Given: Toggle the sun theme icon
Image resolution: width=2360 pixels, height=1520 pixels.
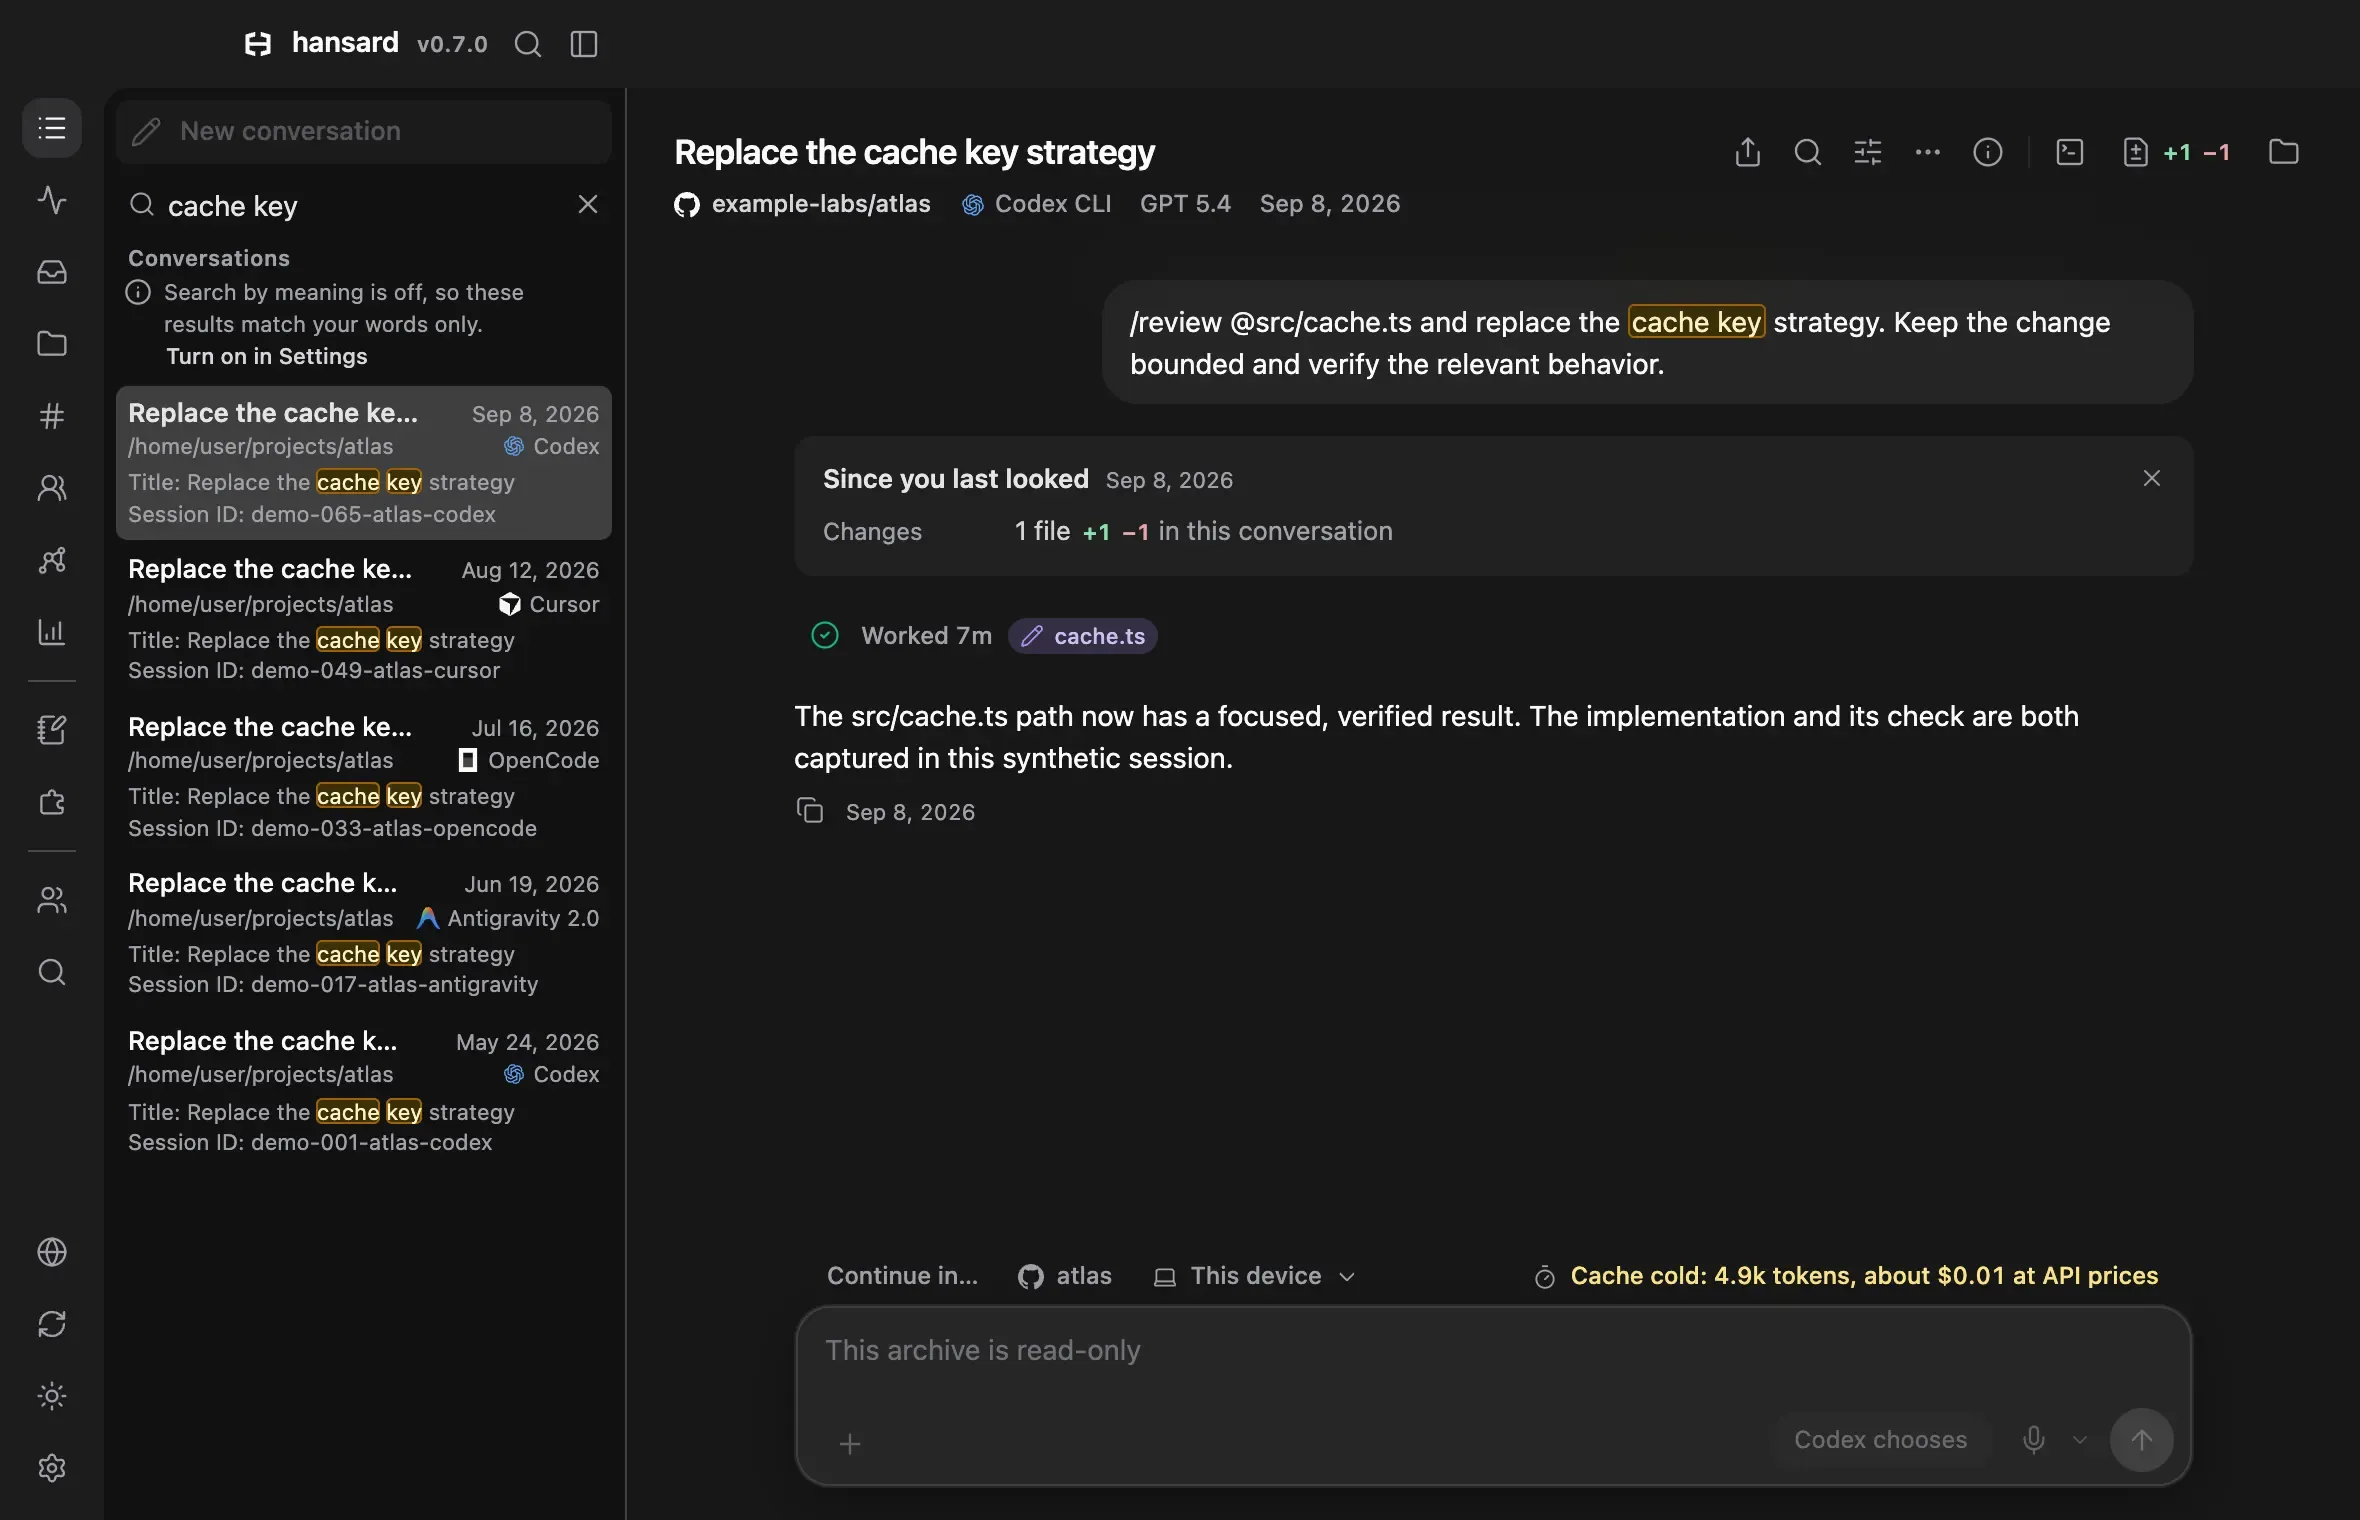Looking at the screenshot, I should [x=52, y=1396].
